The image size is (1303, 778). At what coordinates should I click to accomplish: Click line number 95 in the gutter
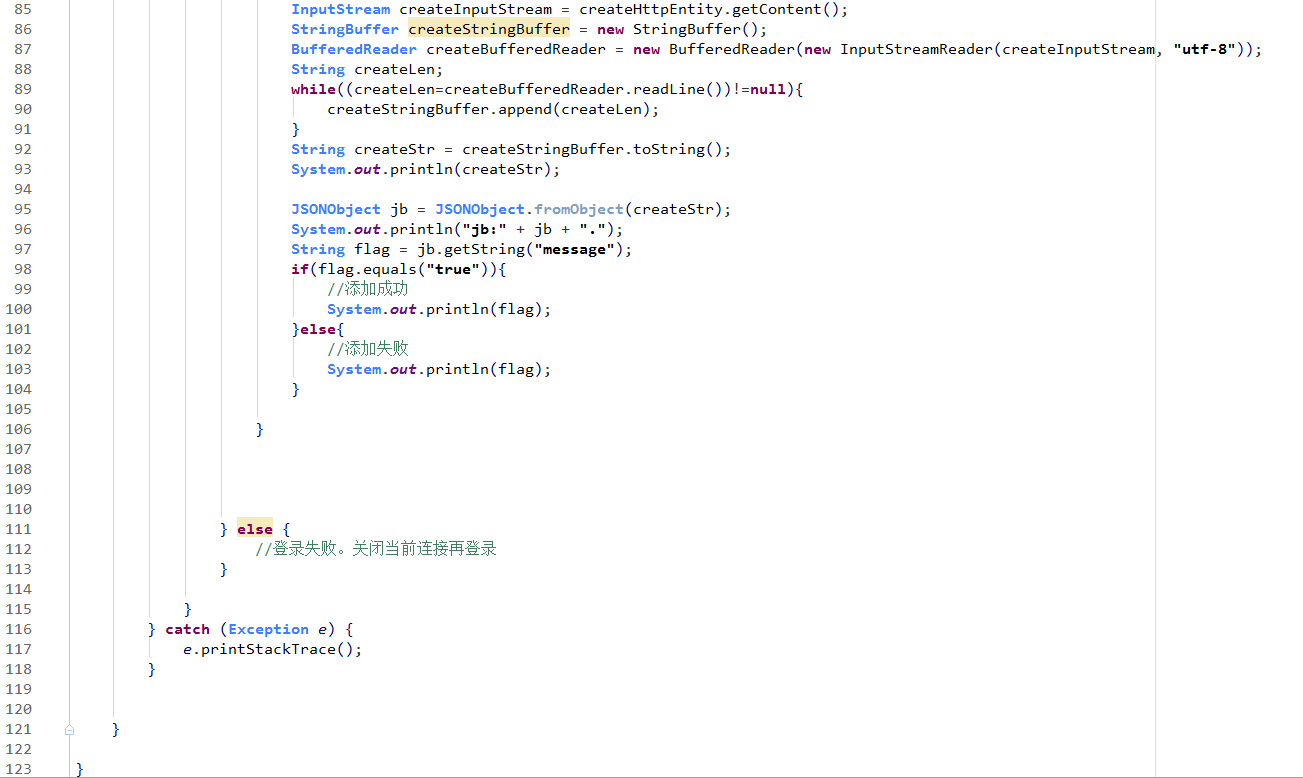coord(23,209)
